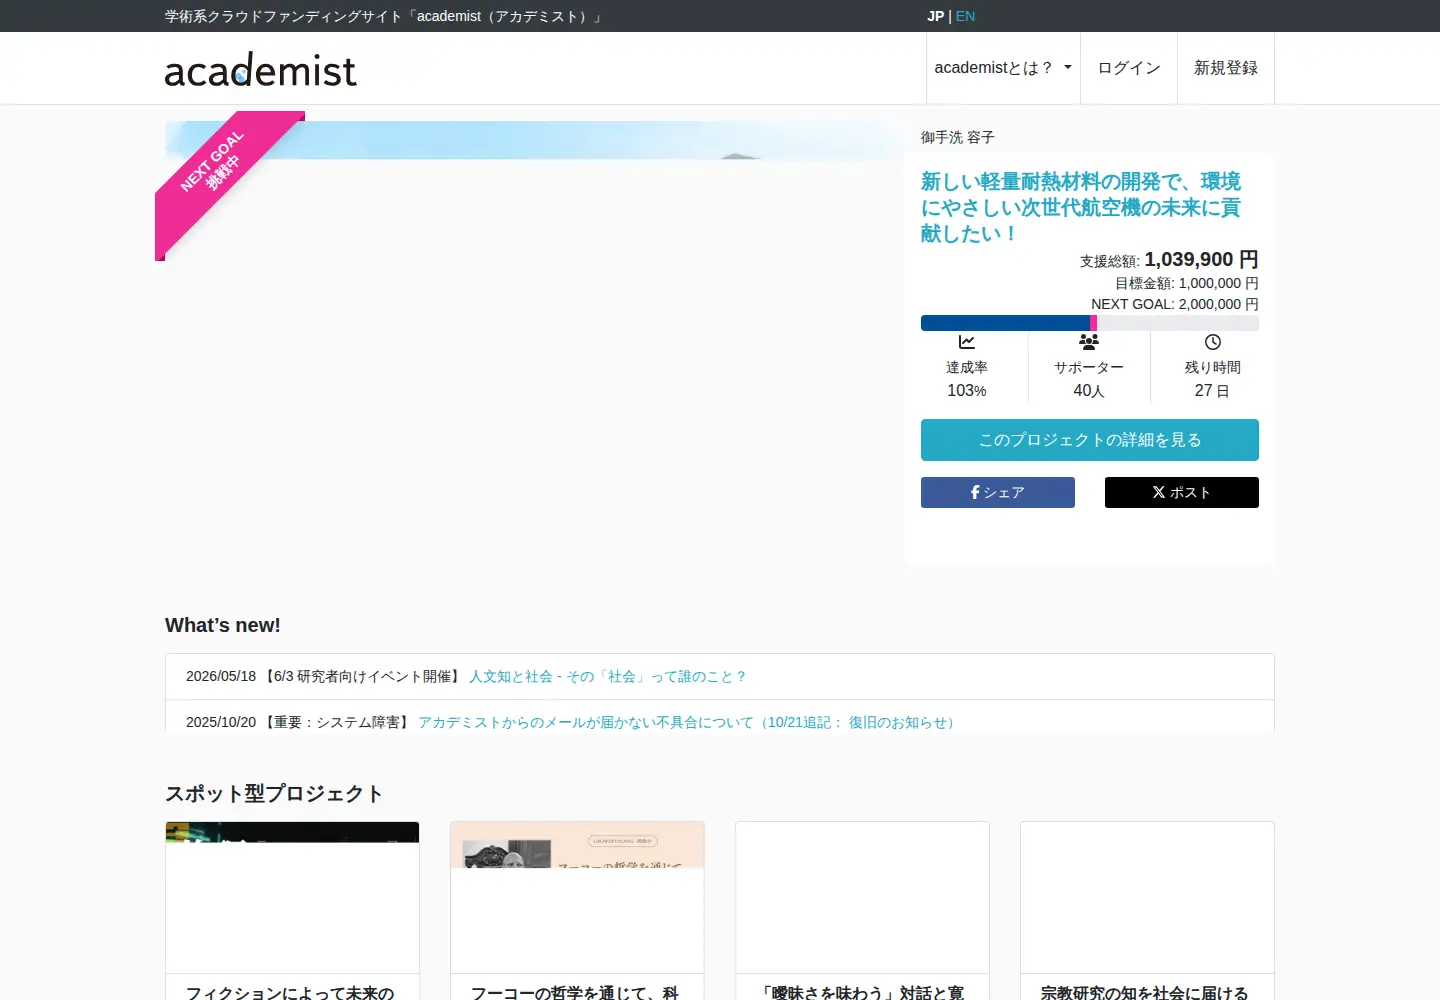Click このプロジェクトの詳細を見る button
Viewport: 1440px width, 1000px height.
(1090, 440)
